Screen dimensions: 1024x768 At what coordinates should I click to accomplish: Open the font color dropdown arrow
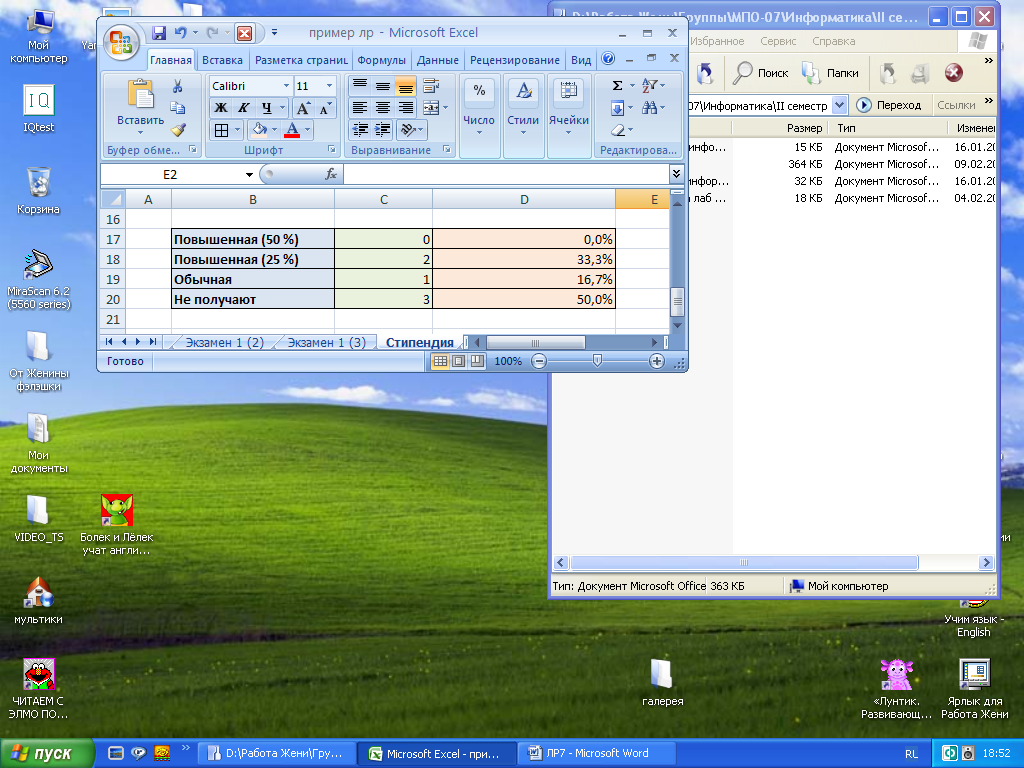(x=308, y=130)
